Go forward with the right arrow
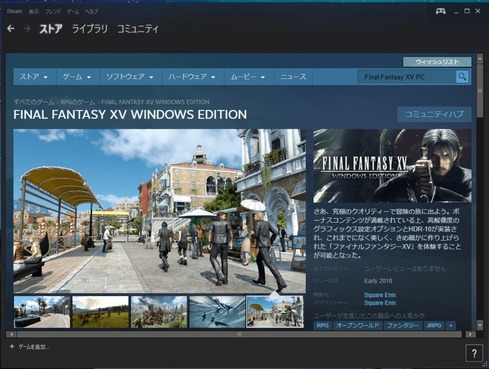Image resolution: width=489 pixels, height=369 pixels. point(27,29)
